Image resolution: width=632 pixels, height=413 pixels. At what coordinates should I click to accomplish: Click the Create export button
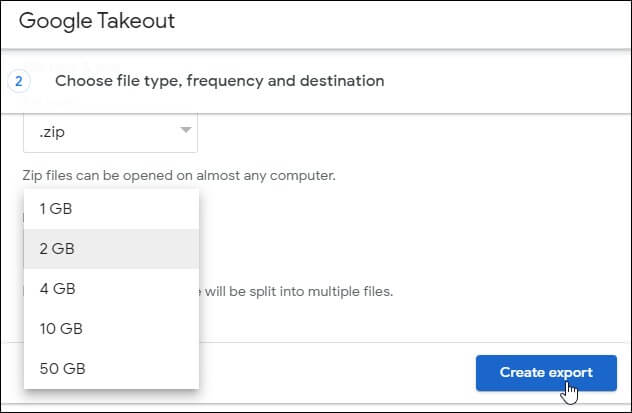(546, 373)
